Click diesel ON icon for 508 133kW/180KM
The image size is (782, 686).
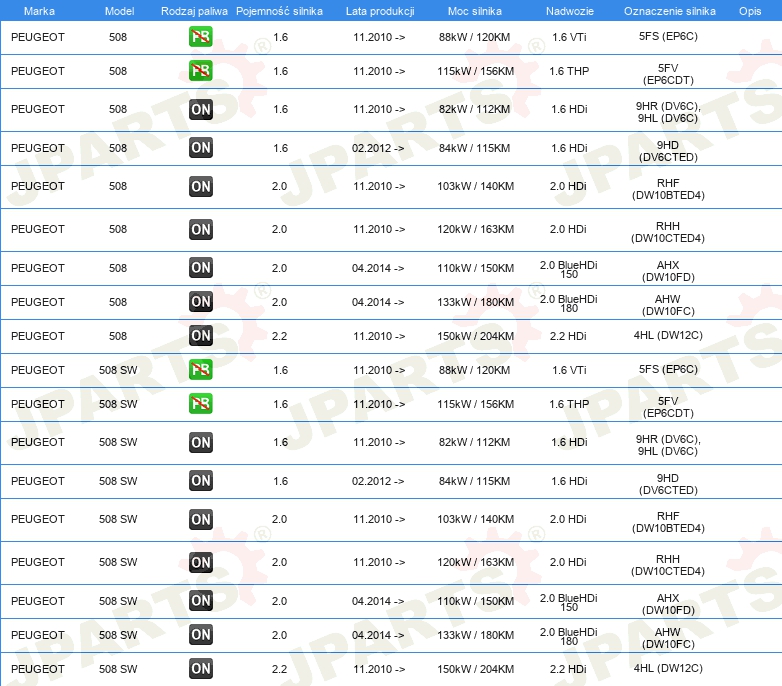200,302
